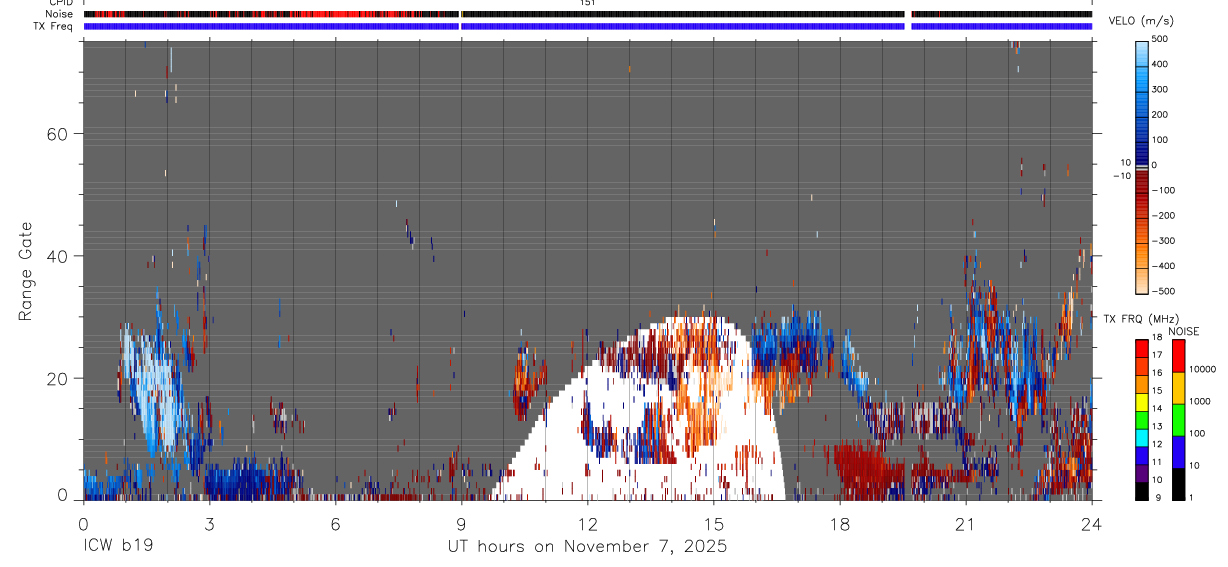
Task: Select the black 9–10 MHz TX FRQ swatch
Action: coord(1141,491)
